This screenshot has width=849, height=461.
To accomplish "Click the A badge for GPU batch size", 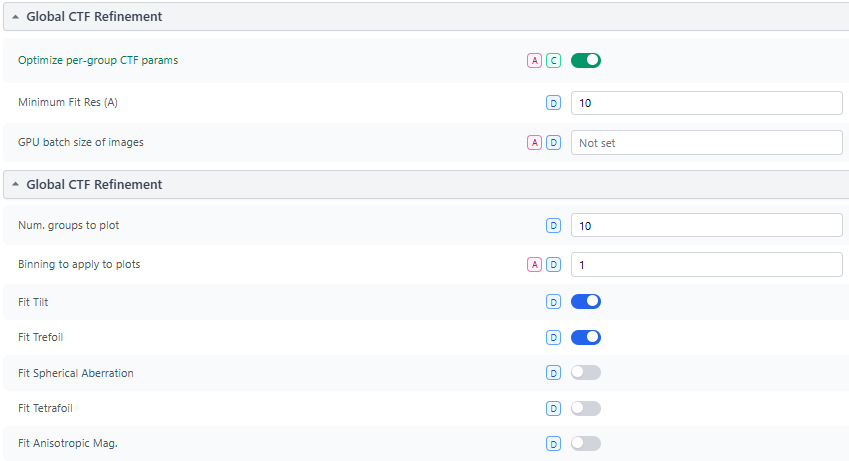I will pos(535,143).
